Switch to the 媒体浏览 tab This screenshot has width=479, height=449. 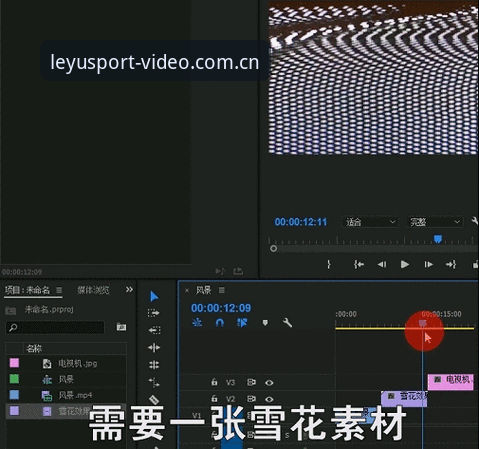(x=93, y=290)
